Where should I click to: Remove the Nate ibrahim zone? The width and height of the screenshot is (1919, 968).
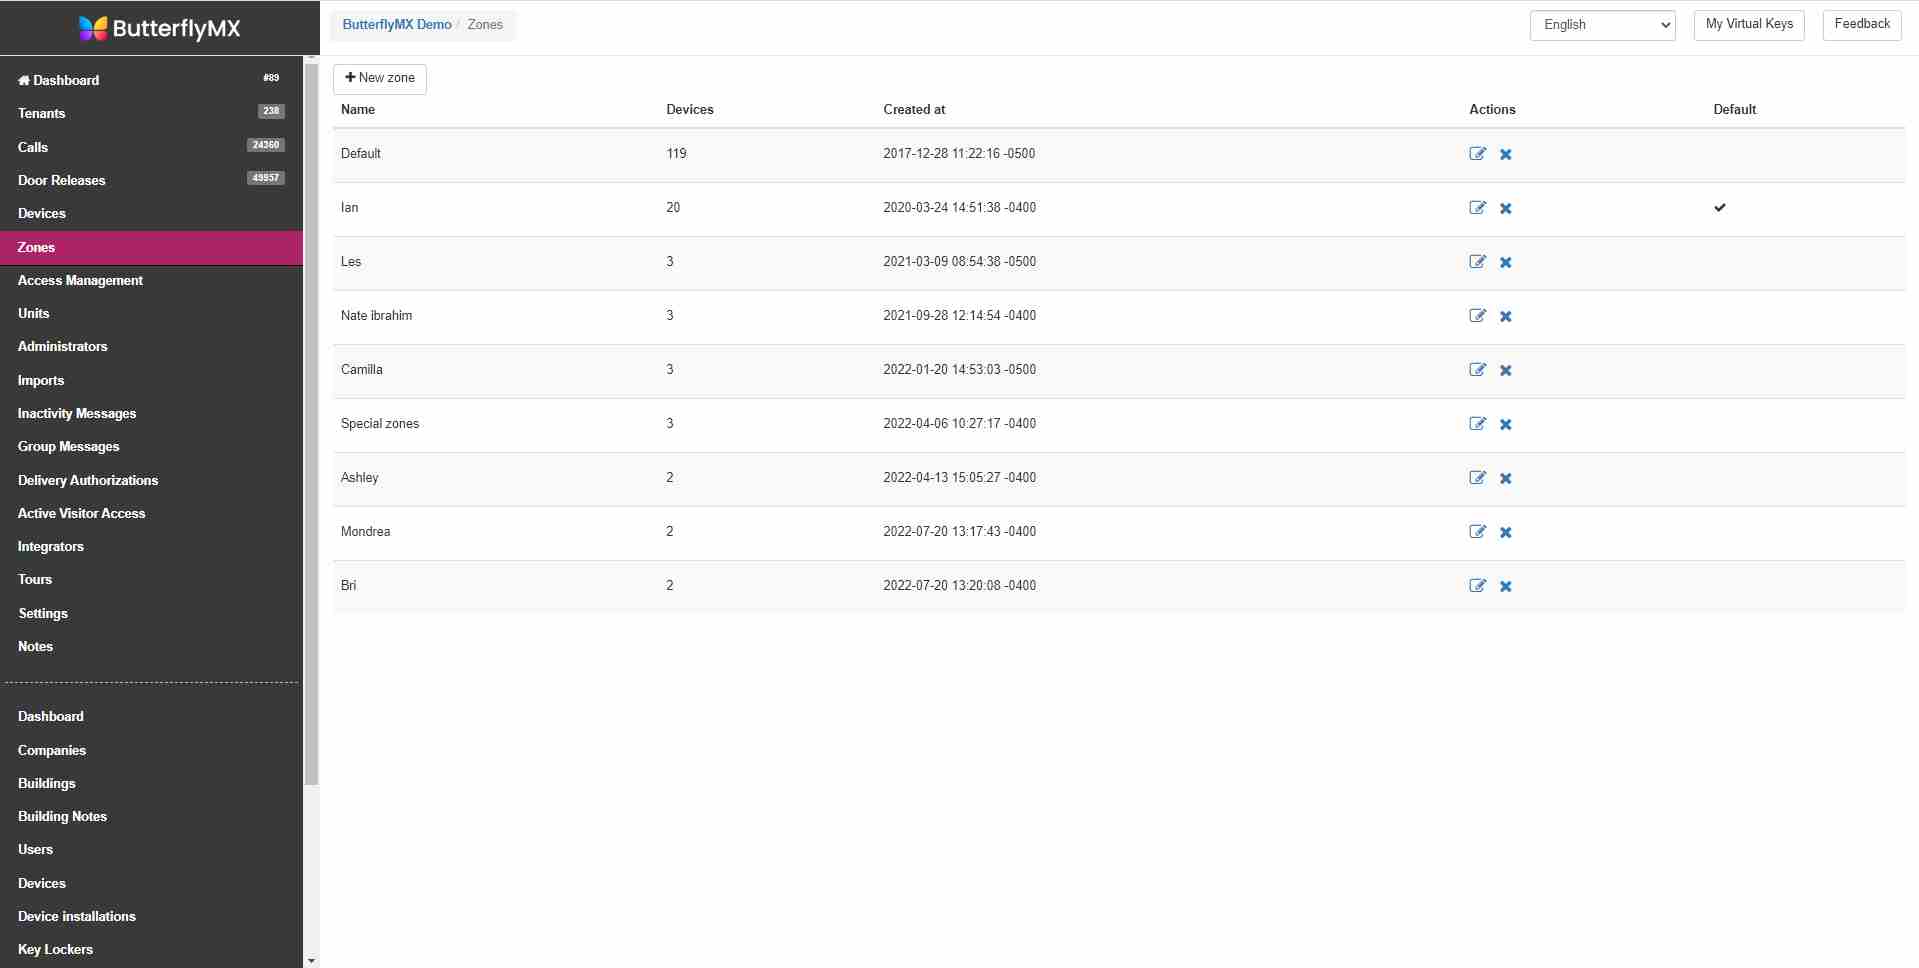coord(1505,316)
